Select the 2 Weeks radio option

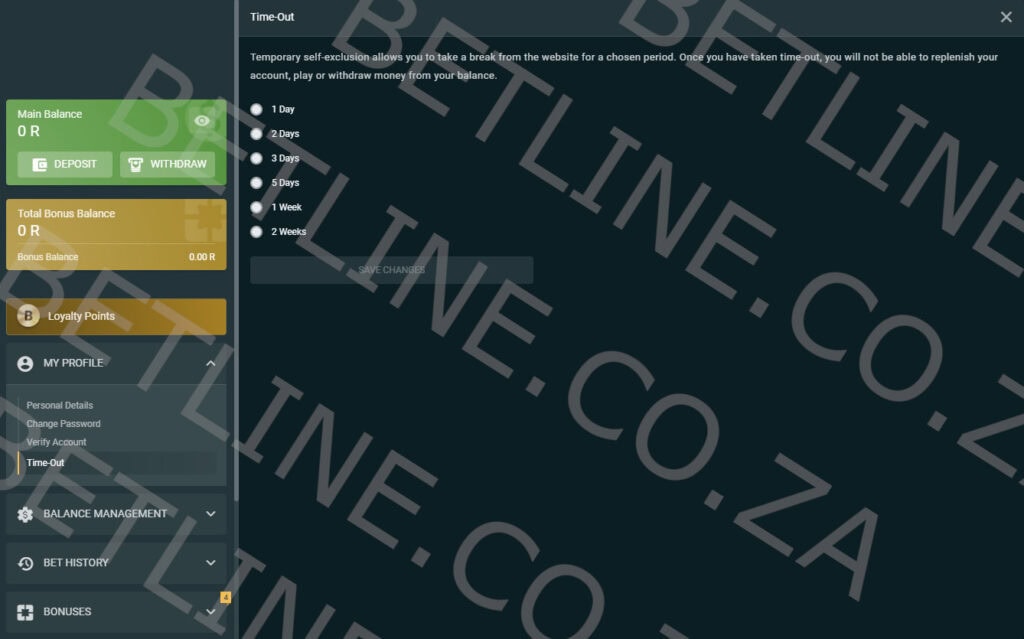pyautogui.click(x=257, y=232)
